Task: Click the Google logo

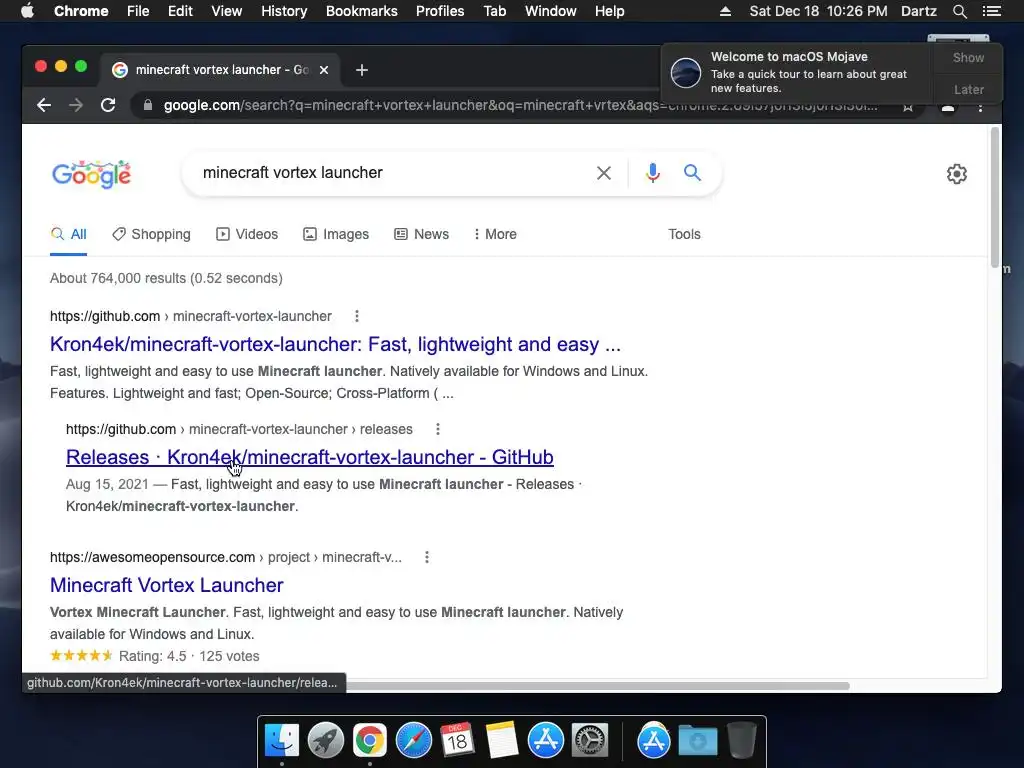Action: 91,174
